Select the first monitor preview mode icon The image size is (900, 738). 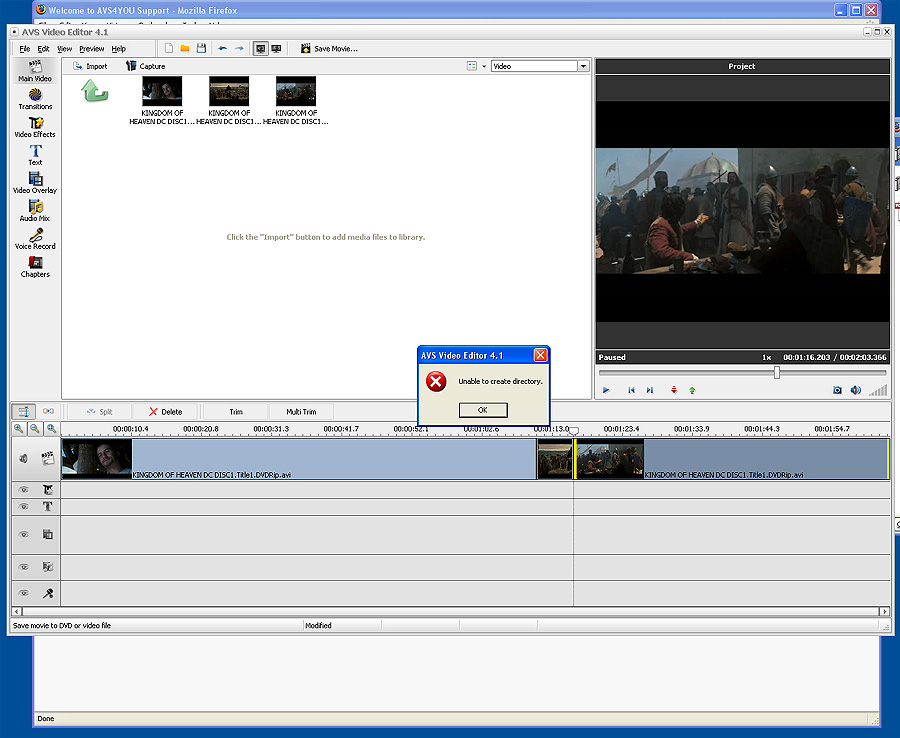tap(261, 49)
